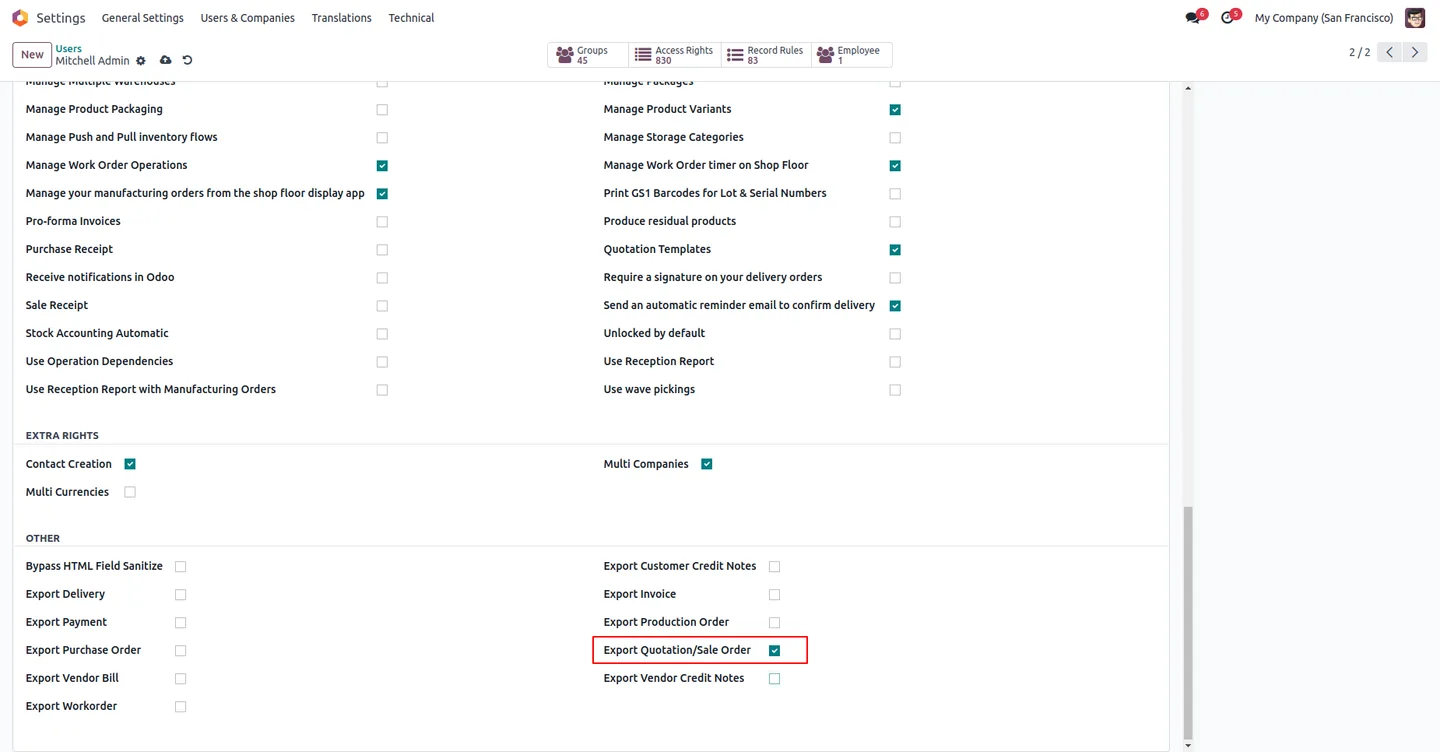Go to the previous record arrow
Image resolution: width=1440 pixels, height=752 pixels.
click(1390, 52)
